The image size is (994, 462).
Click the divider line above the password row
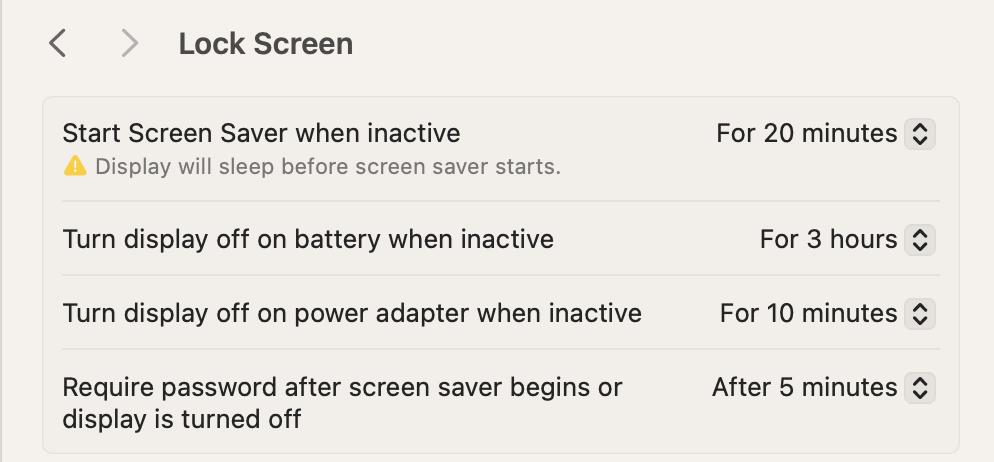coord(500,349)
